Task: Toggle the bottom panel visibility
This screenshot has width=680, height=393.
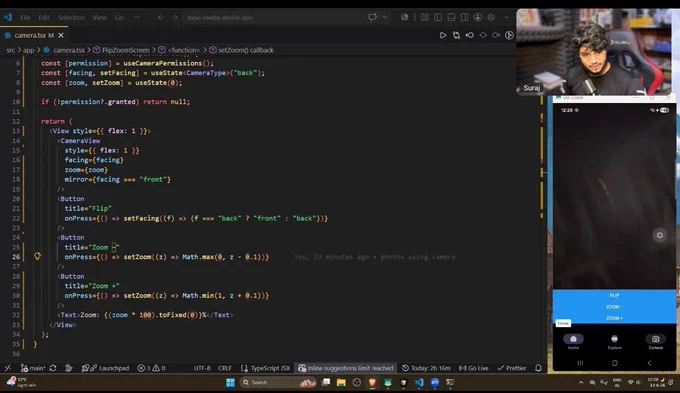Action: coord(451,17)
